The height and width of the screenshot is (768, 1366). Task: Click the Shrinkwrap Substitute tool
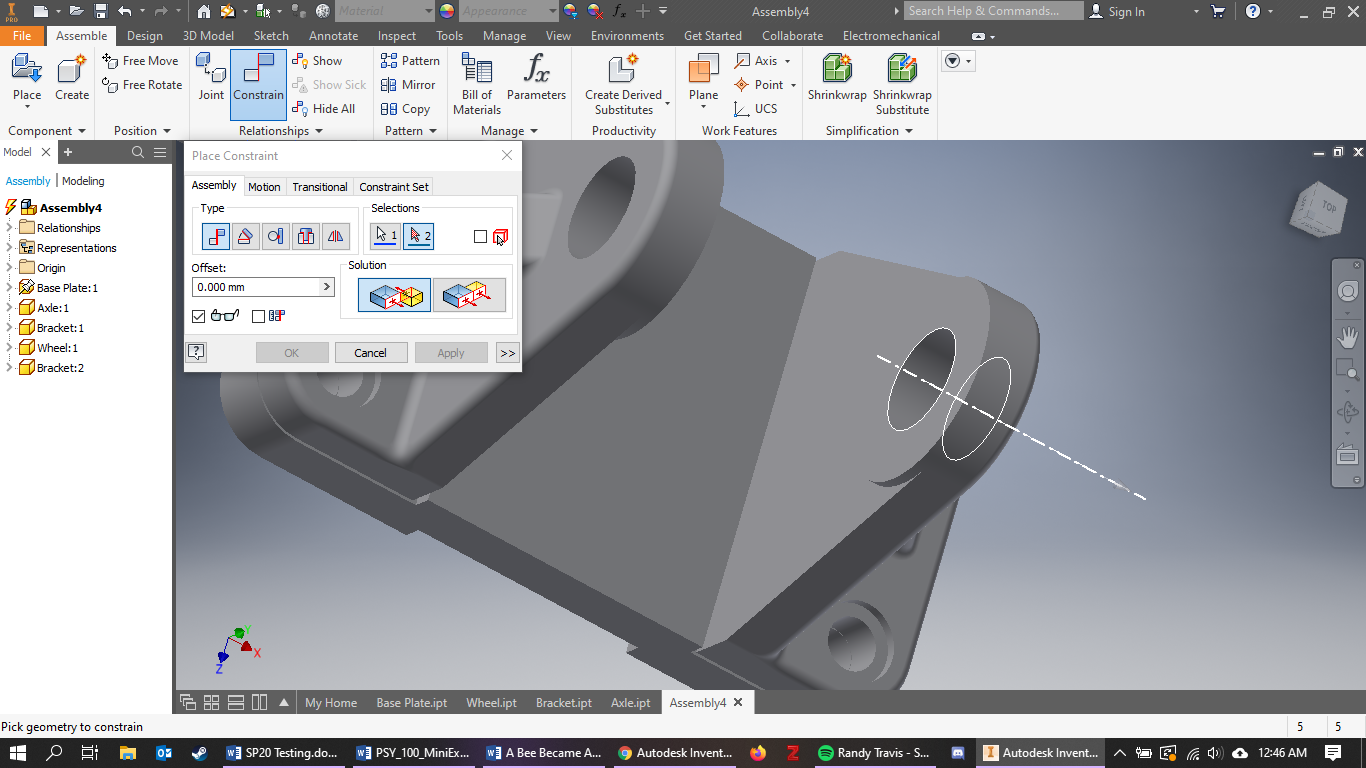coord(902,84)
